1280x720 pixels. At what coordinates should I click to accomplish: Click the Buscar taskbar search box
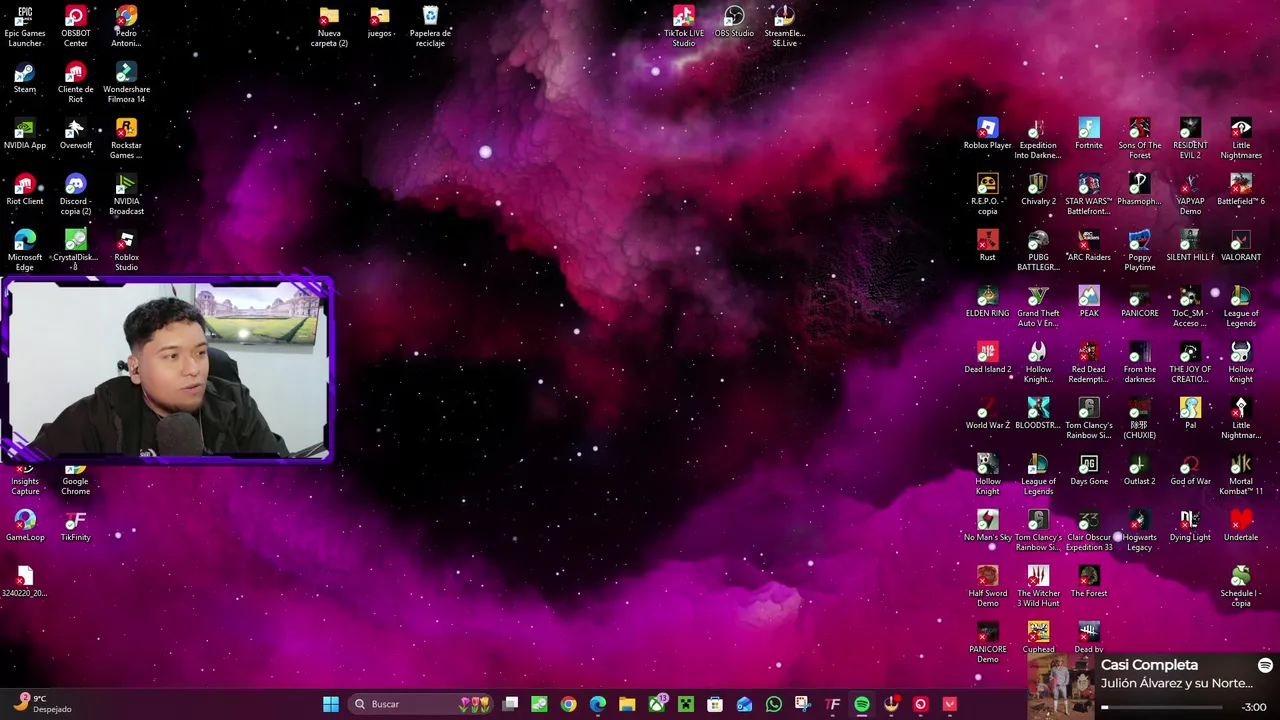422,704
